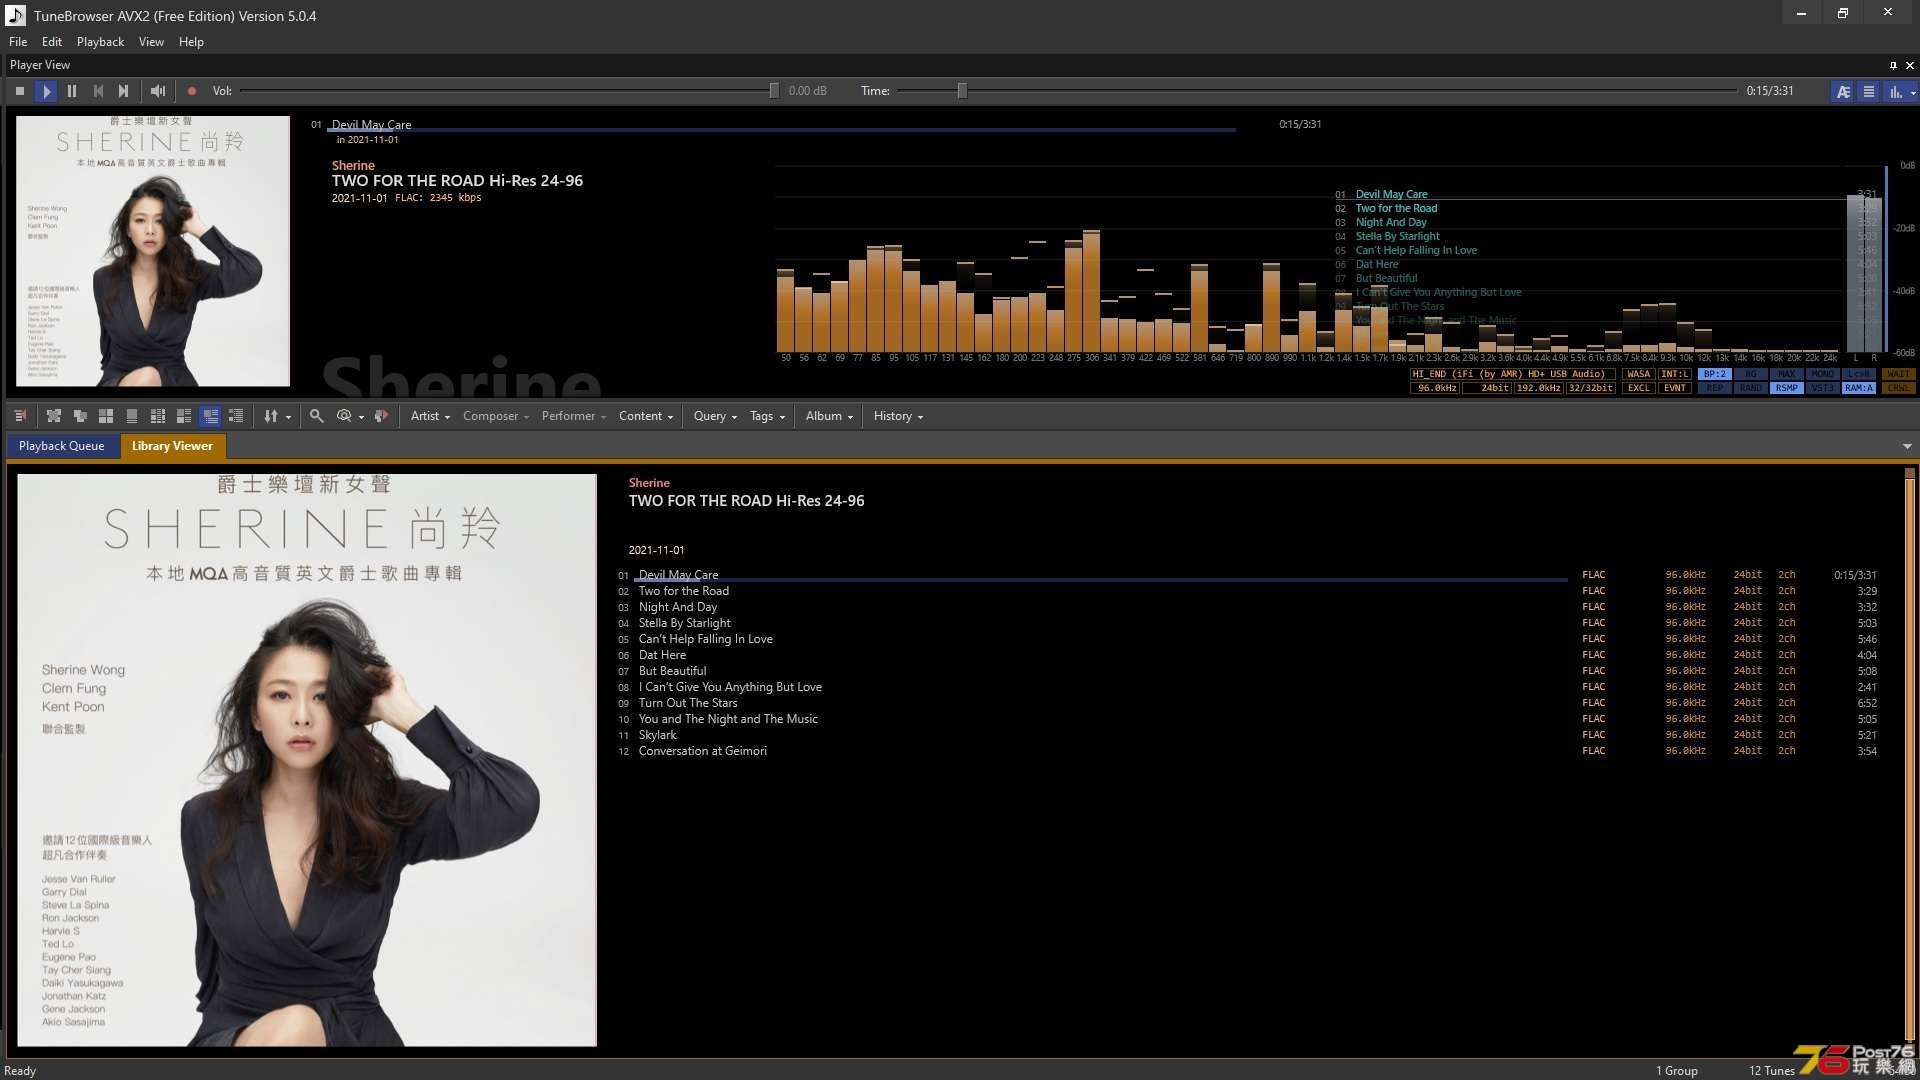Image resolution: width=1920 pixels, height=1080 pixels.
Task: Open the View menu
Action: pyautogui.click(x=151, y=42)
